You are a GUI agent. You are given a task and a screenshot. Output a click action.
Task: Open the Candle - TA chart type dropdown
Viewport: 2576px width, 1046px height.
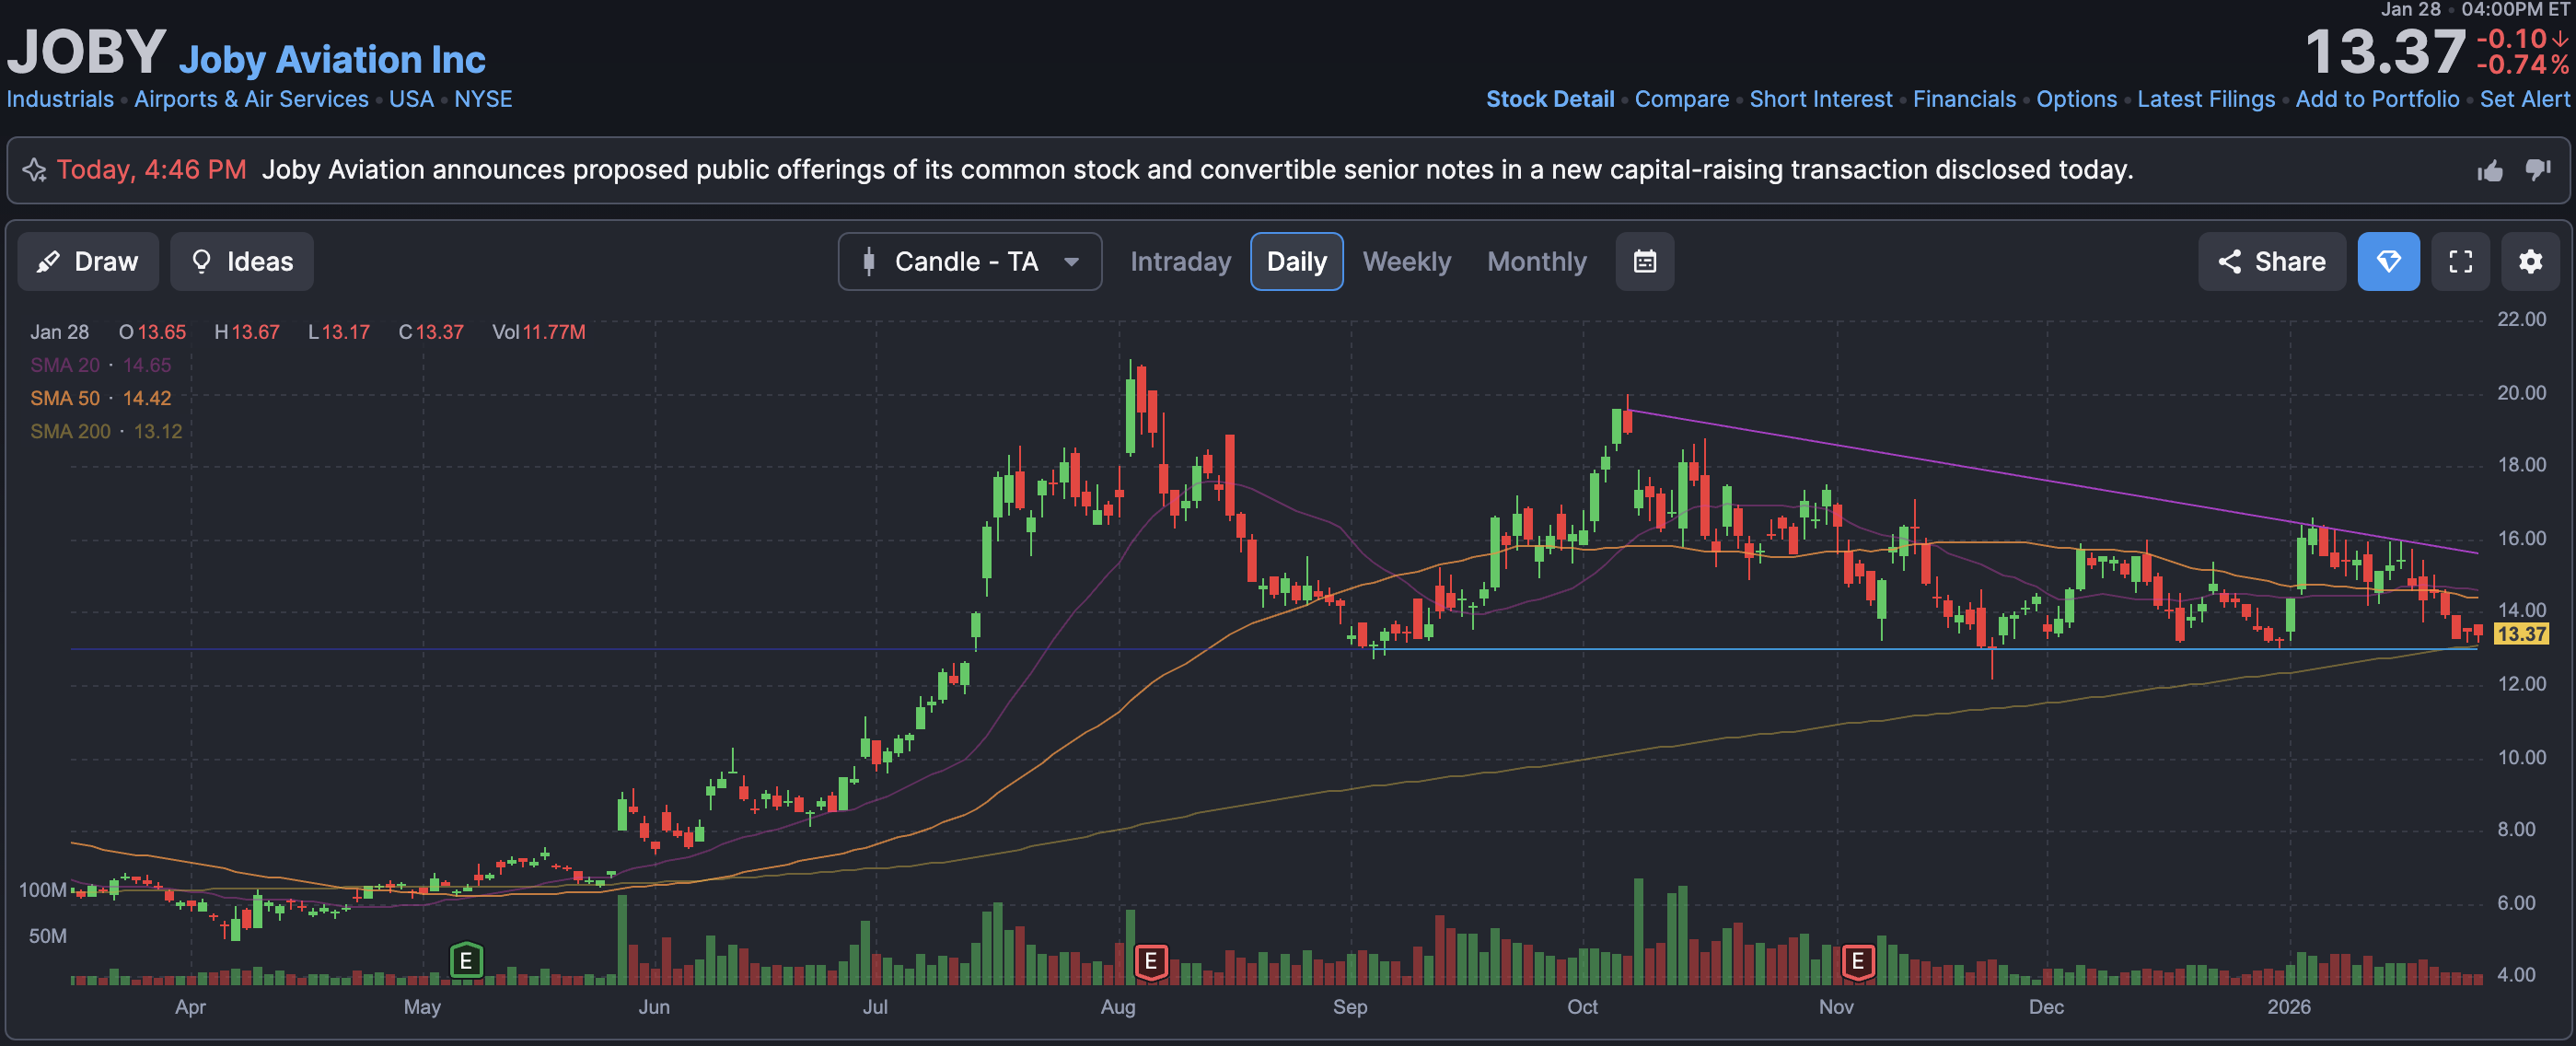[x=969, y=262]
